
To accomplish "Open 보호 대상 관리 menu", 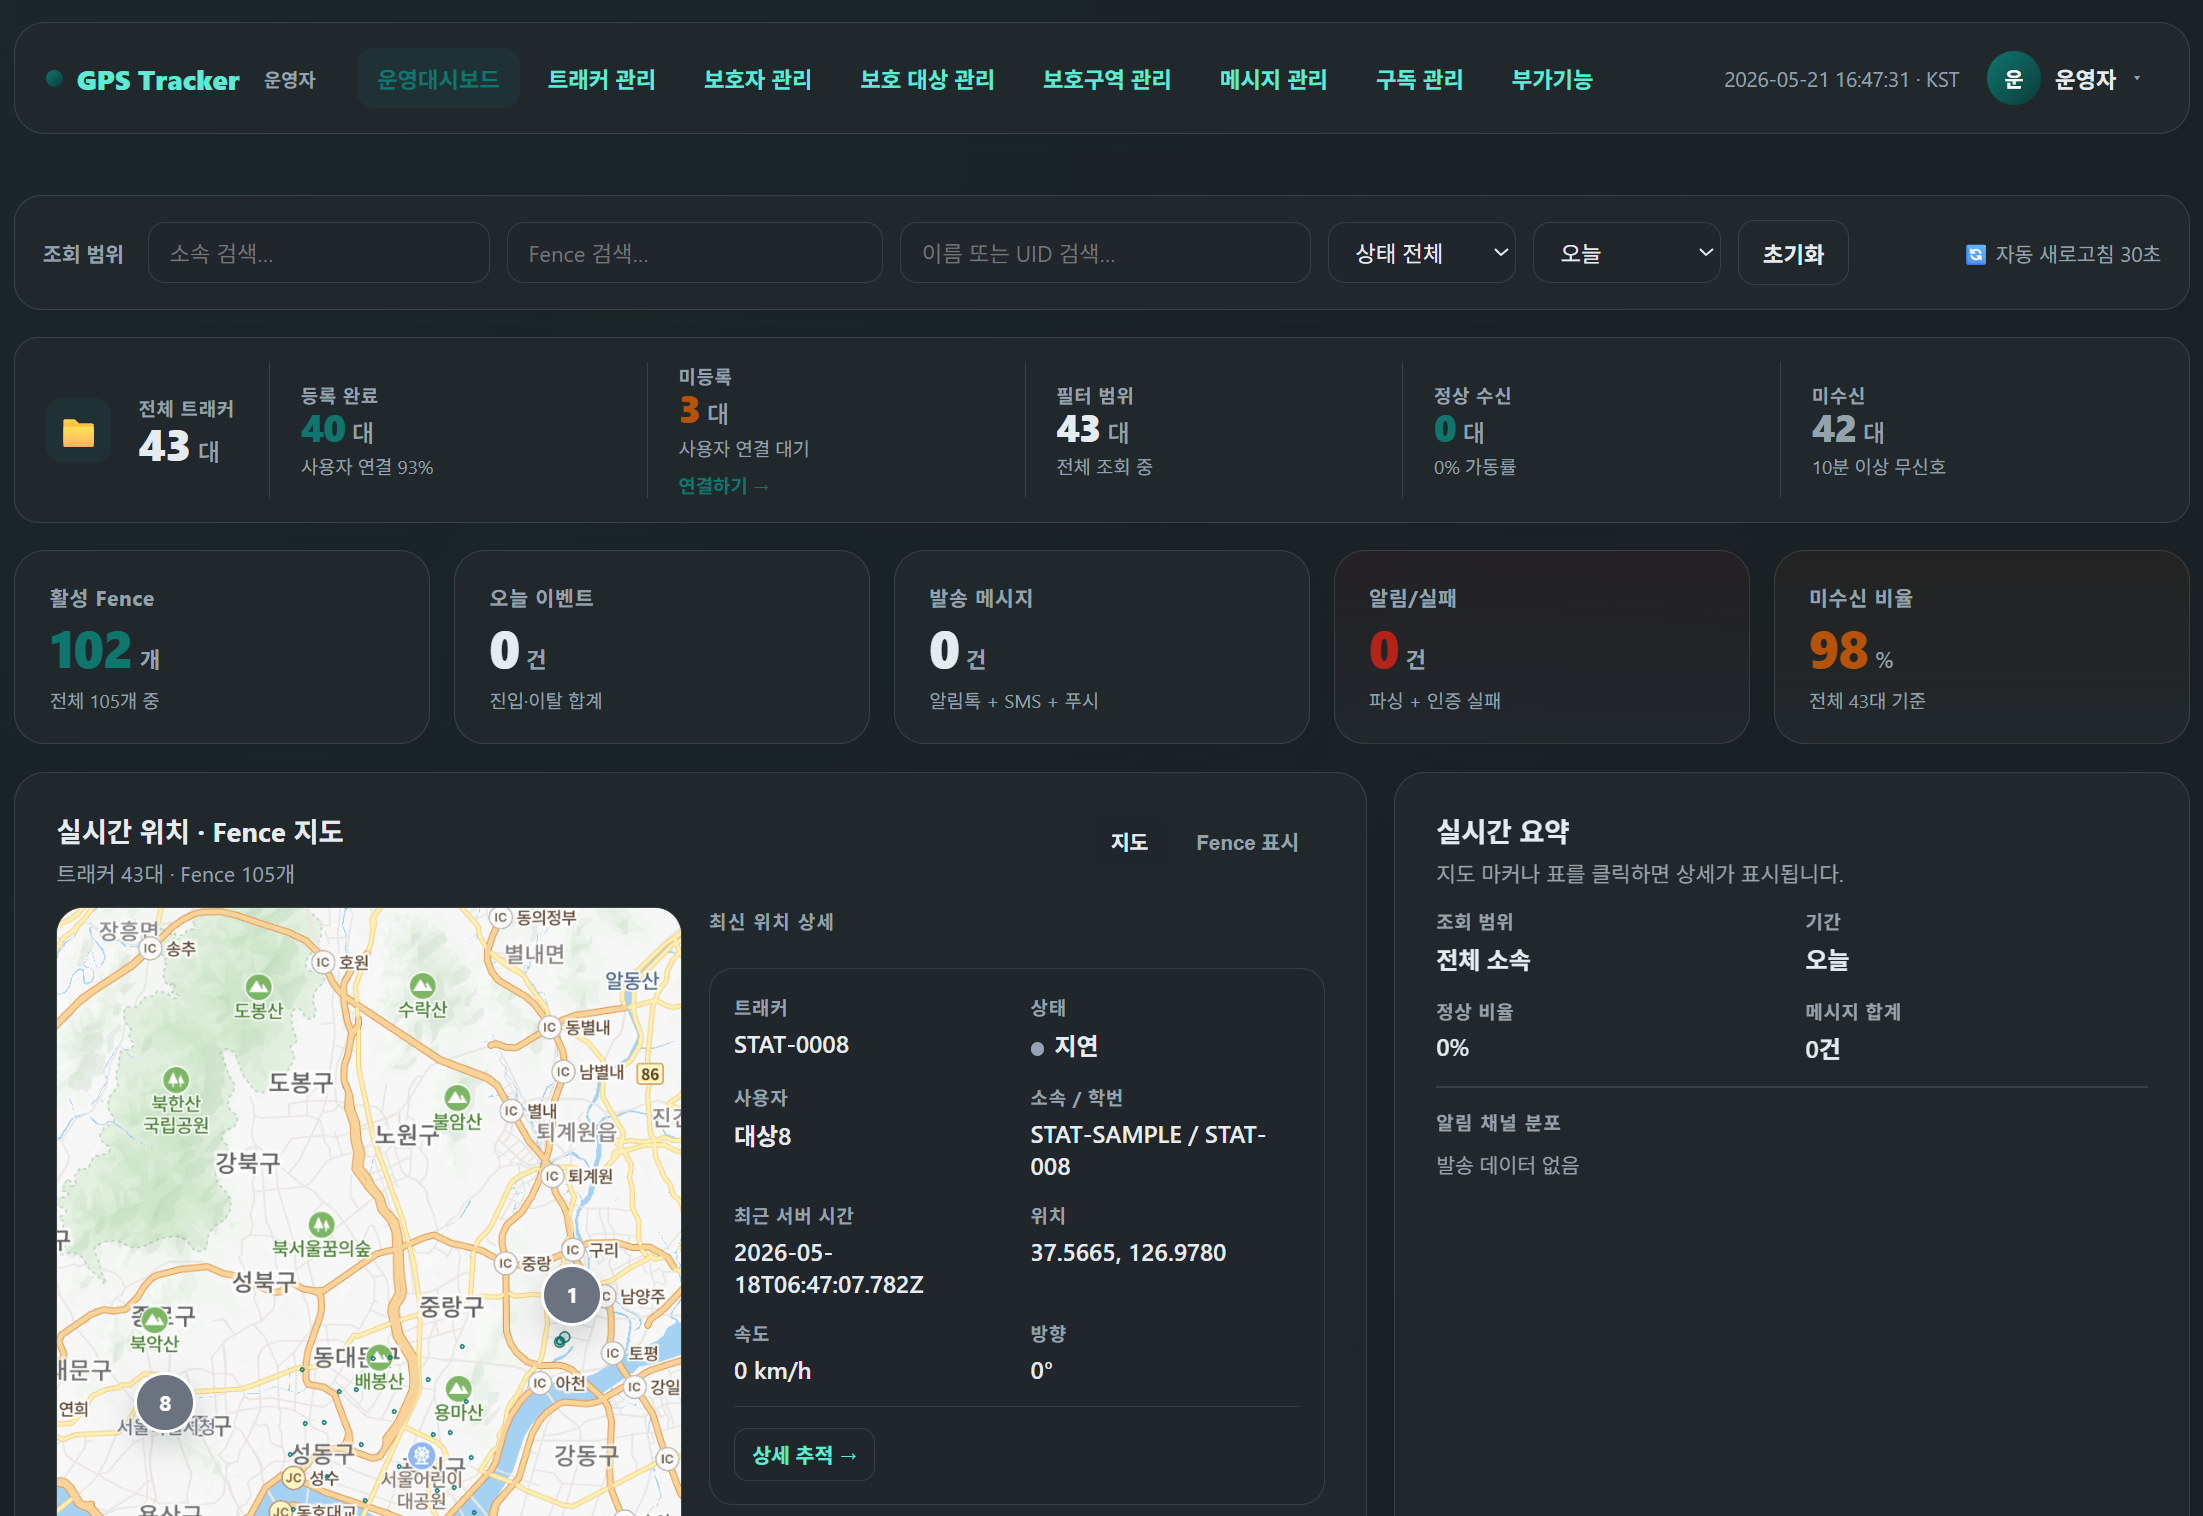I will click(x=927, y=79).
